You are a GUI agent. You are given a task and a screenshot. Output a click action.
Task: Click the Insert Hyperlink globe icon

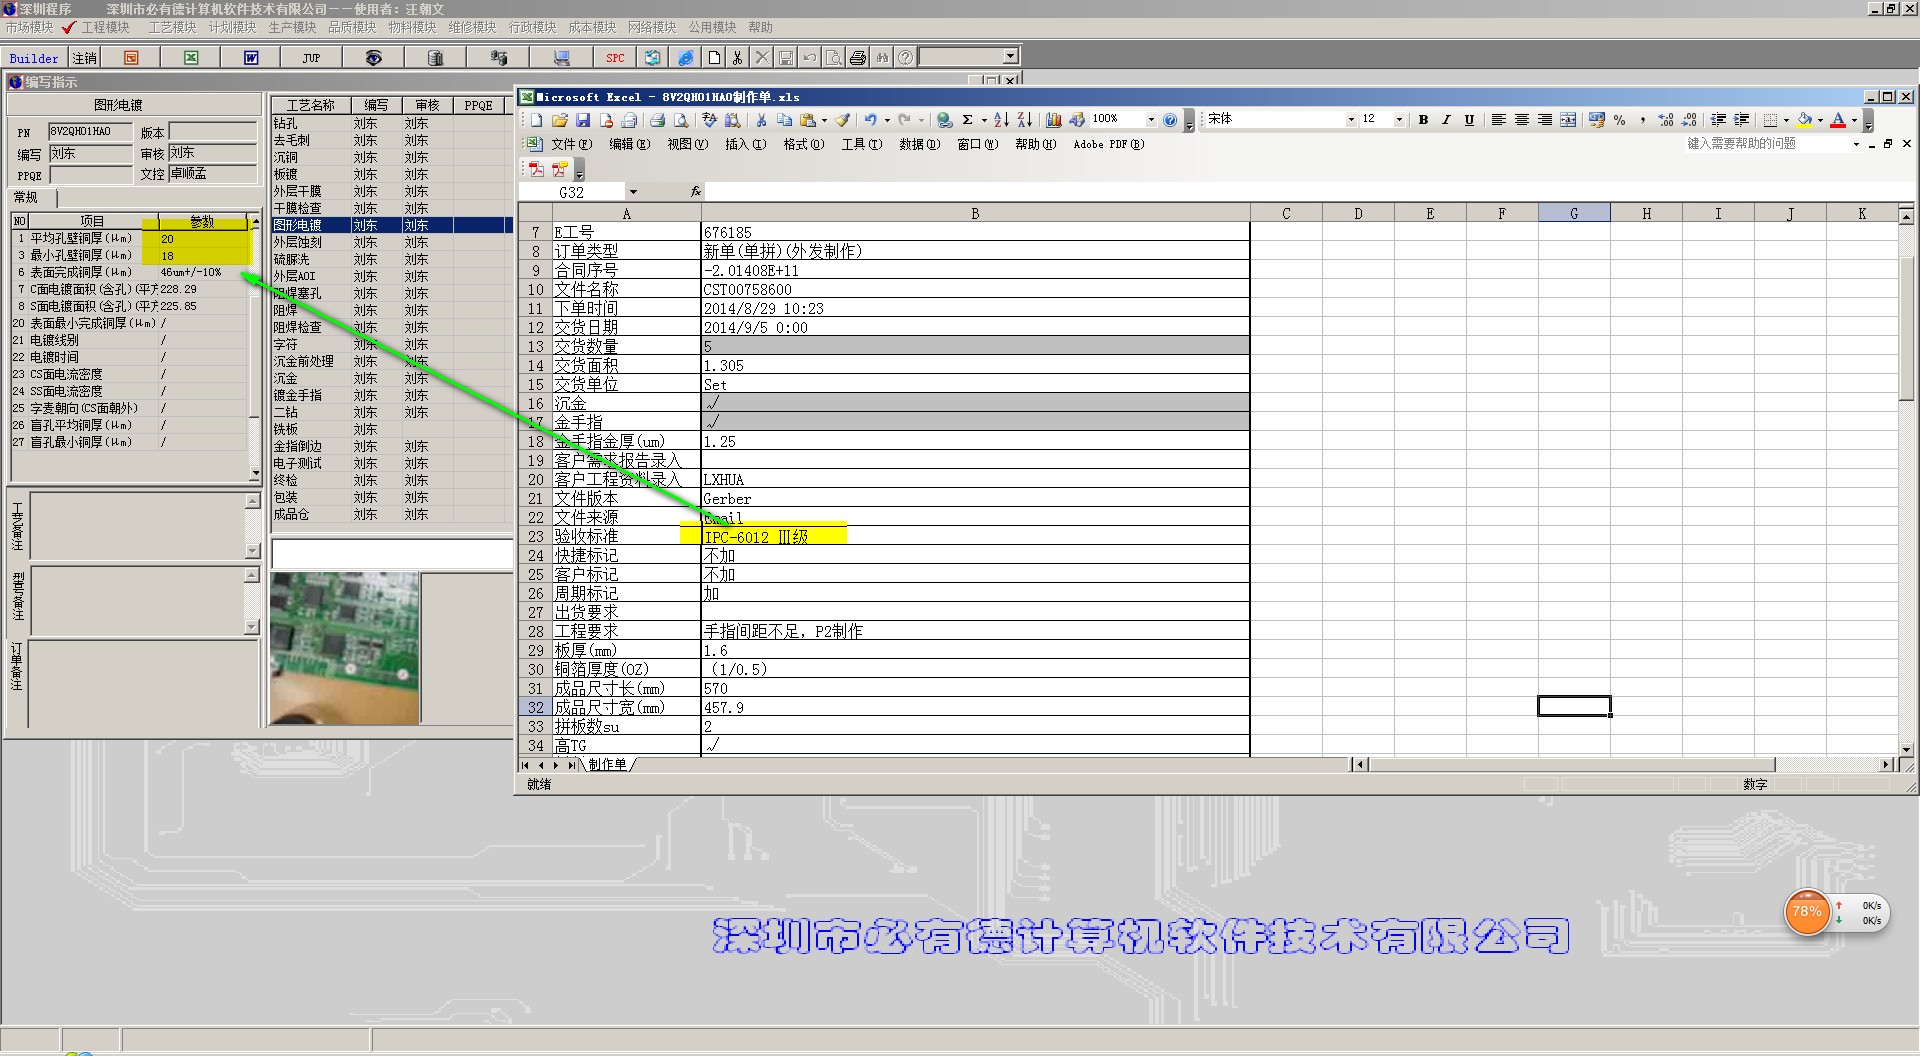tap(944, 120)
